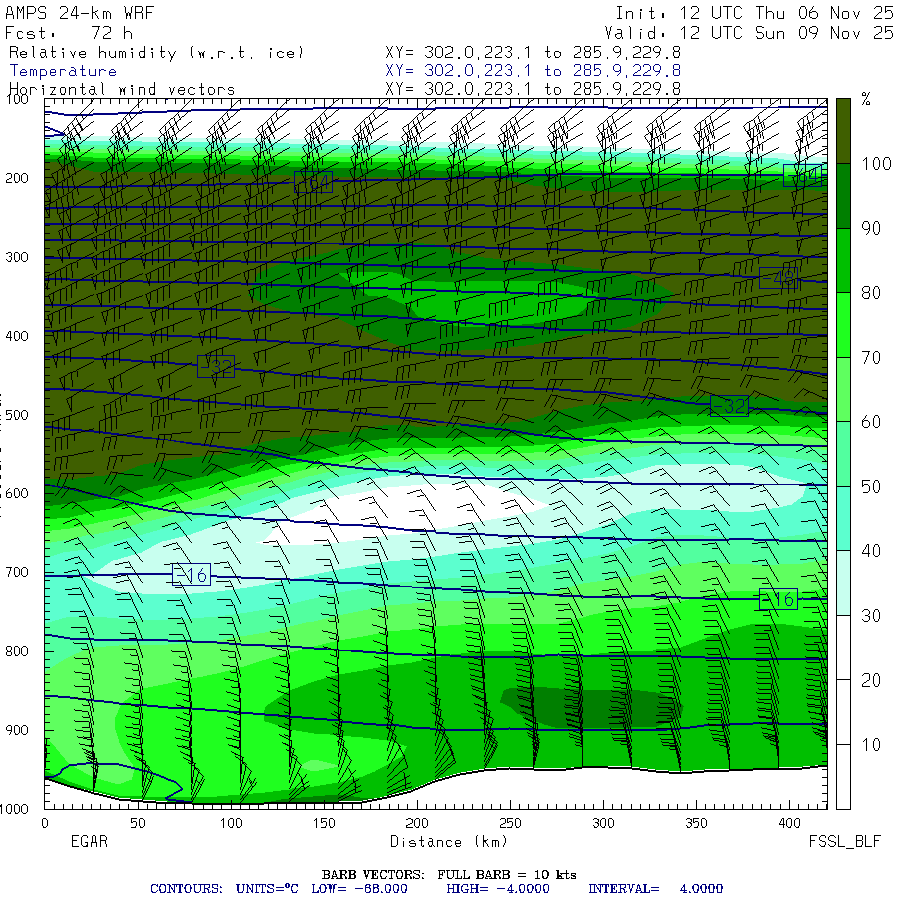Click the -64 contour label at the right edge
The image size is (900, 900).
pyautogui.click(x=803, y=175)
